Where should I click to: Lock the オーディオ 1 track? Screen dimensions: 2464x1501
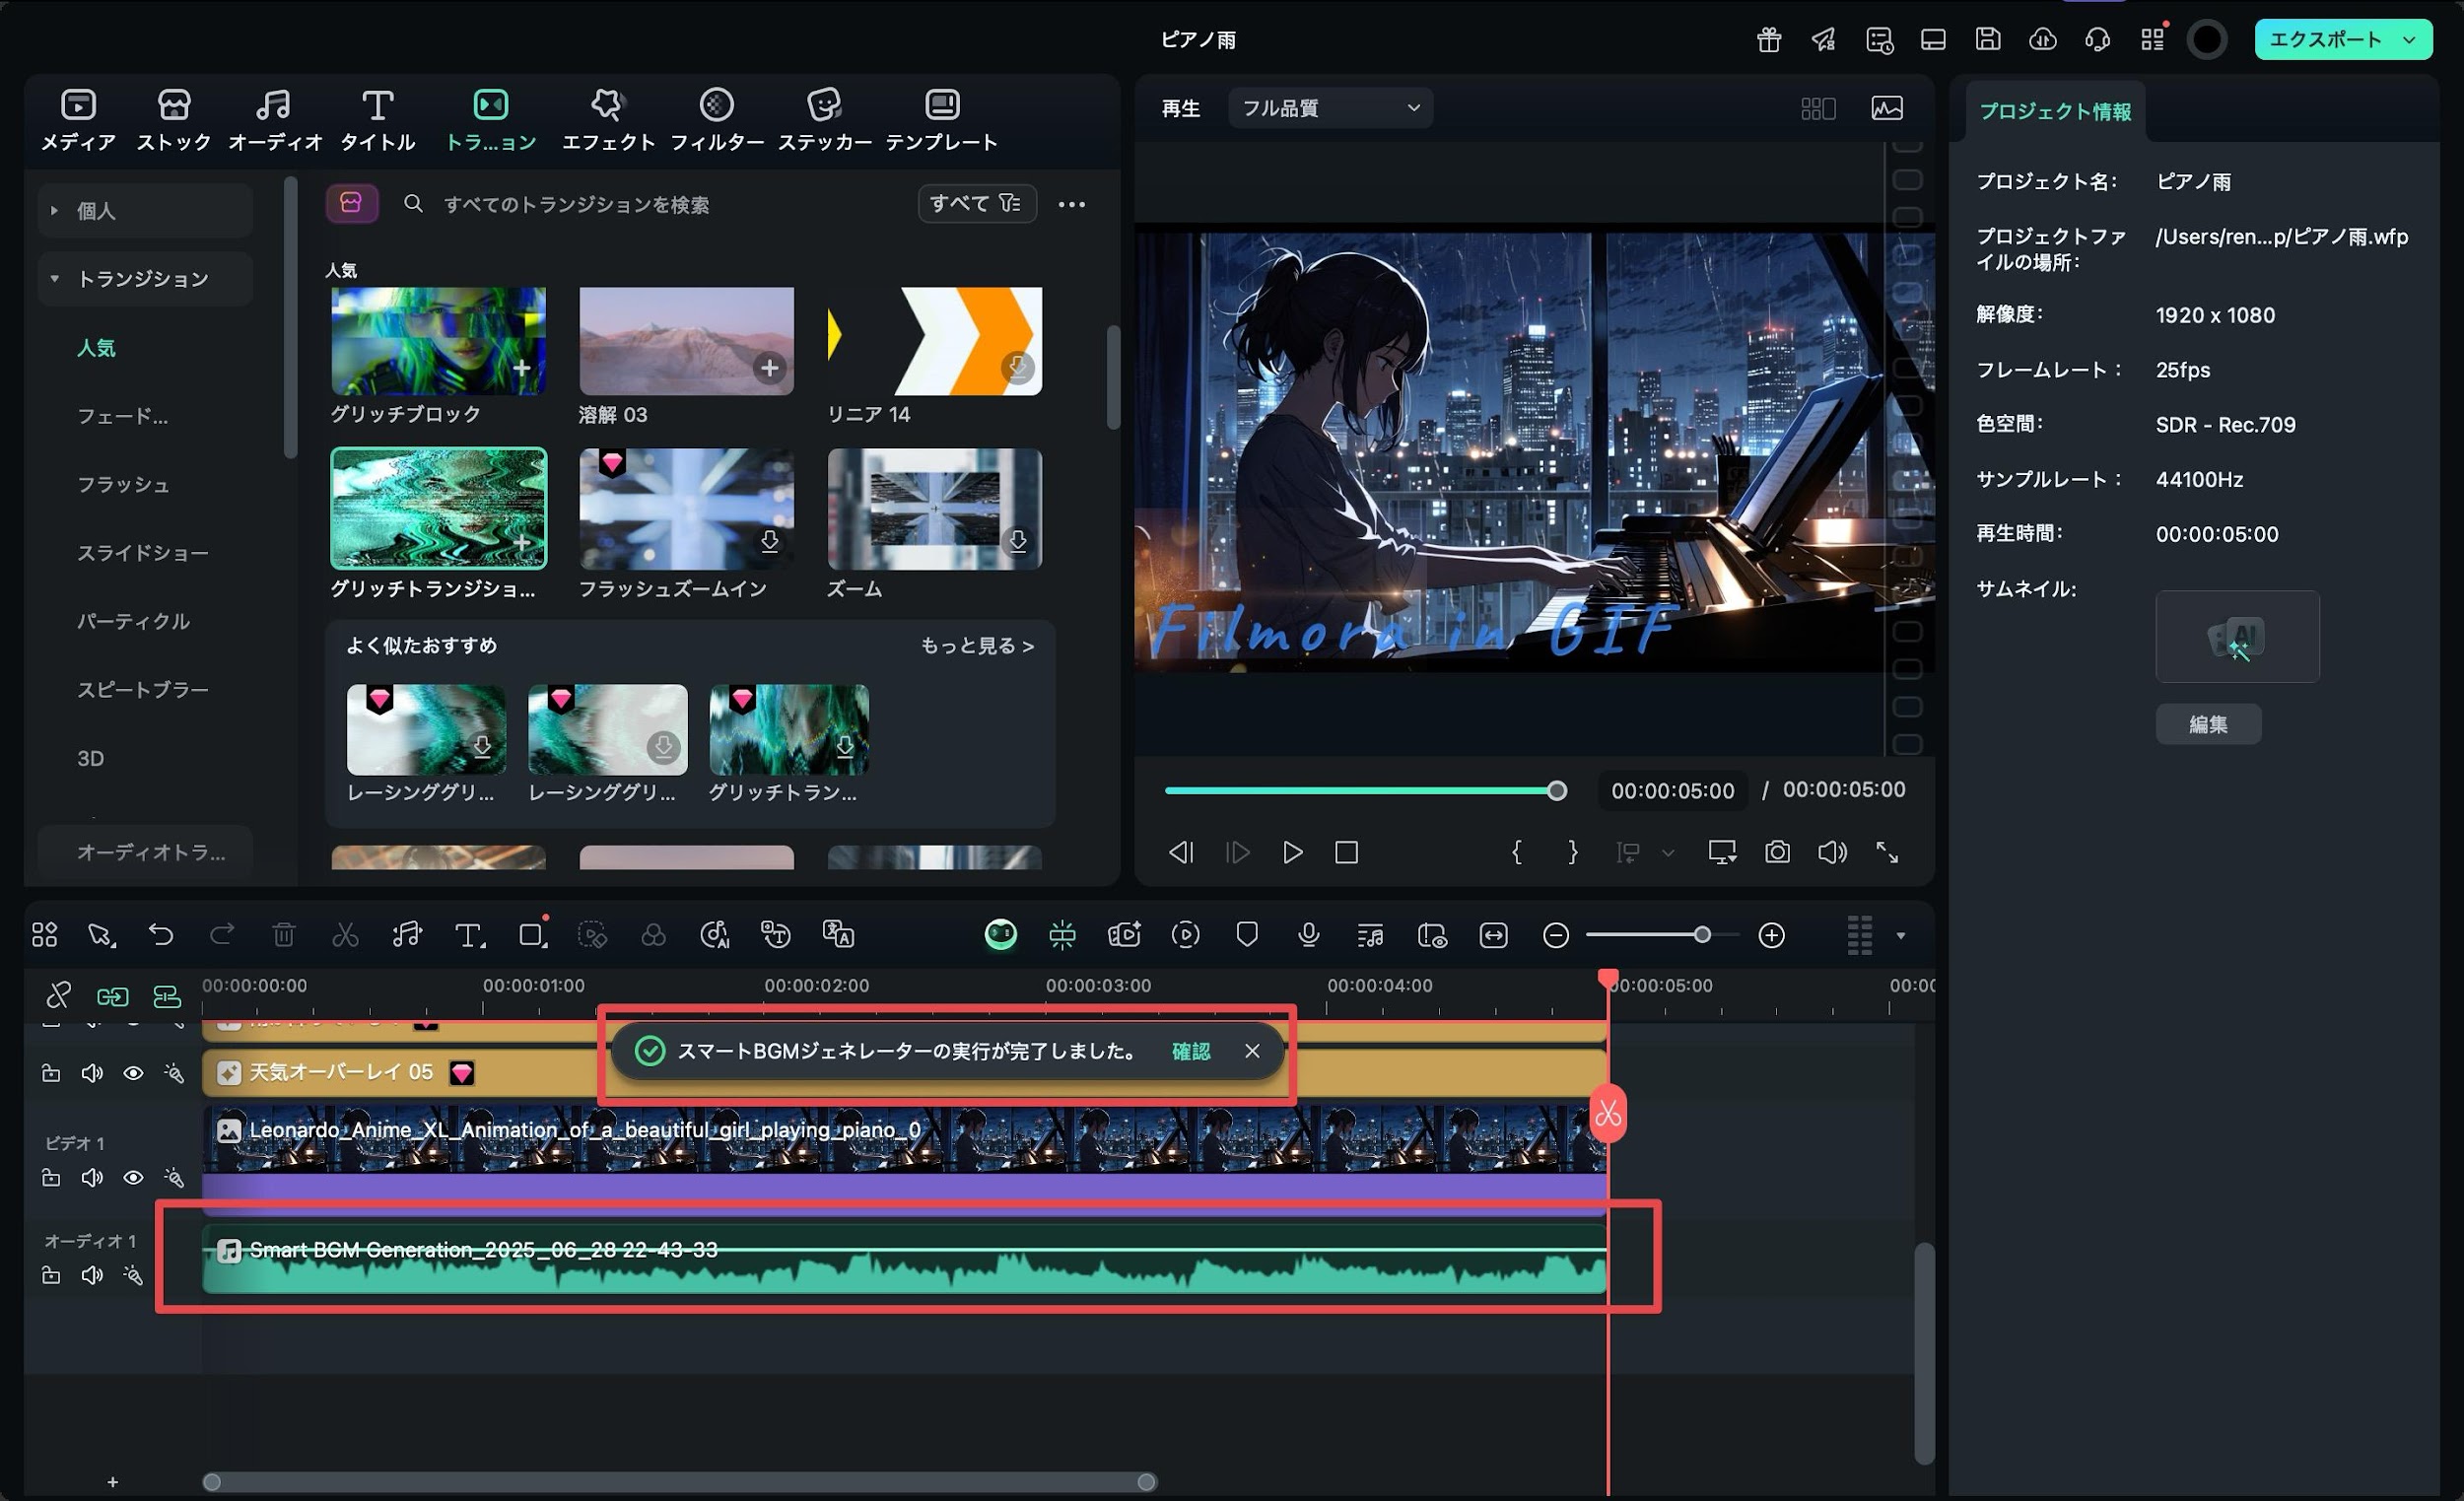click(x=50, y=1275)
